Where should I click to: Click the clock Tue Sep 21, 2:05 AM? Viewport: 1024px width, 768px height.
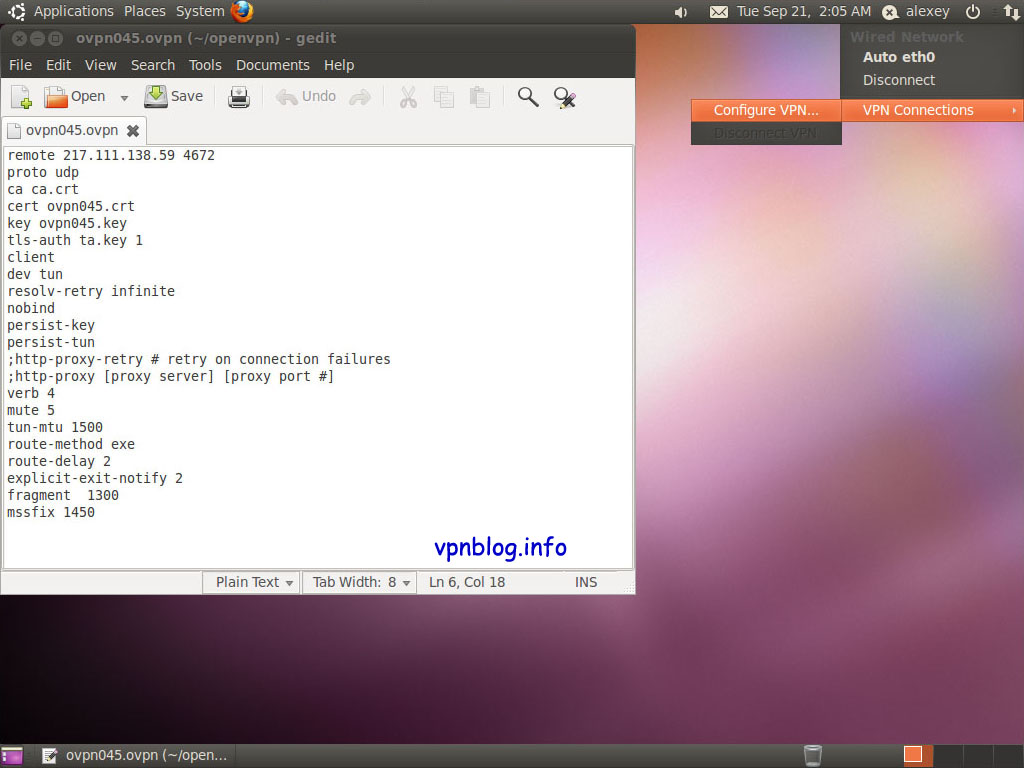[804, 11]
